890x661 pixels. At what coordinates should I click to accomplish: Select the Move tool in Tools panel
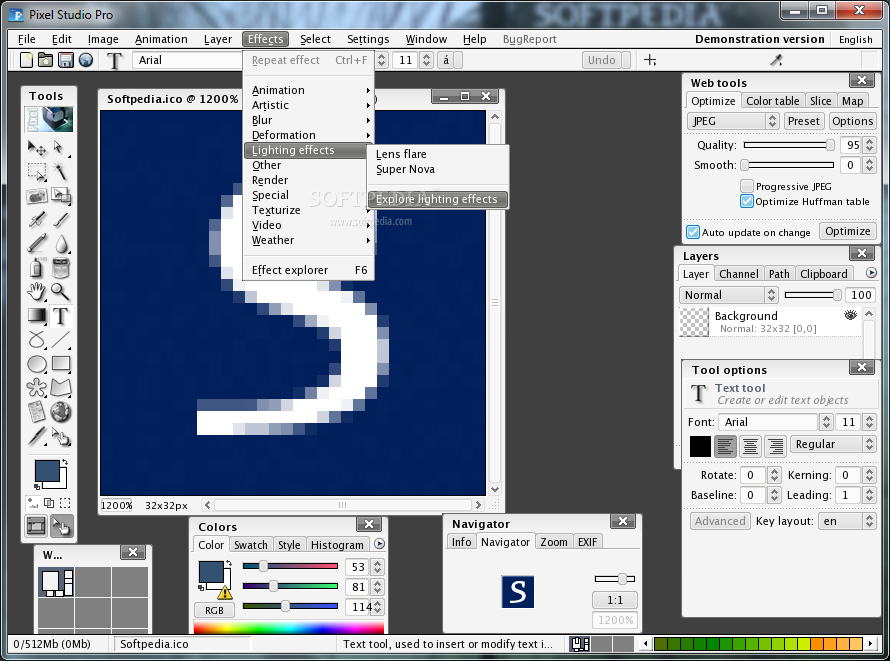(37, 148)
